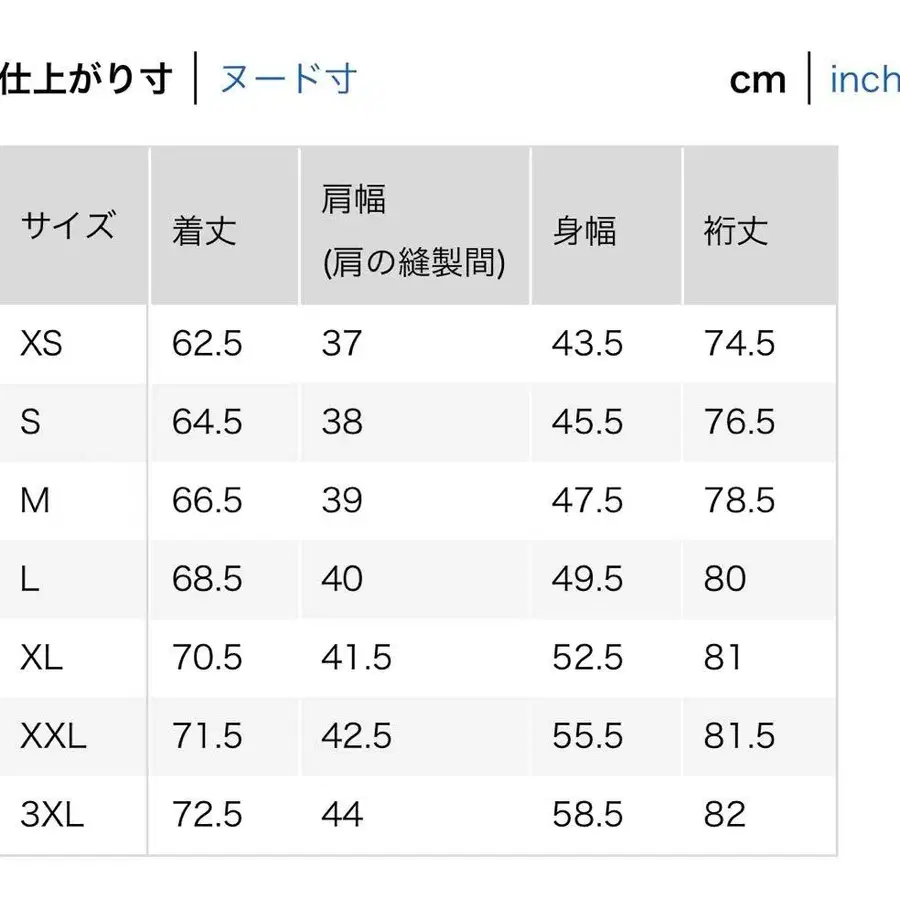
Task: Click the XL size label
Action: [42, 658]
